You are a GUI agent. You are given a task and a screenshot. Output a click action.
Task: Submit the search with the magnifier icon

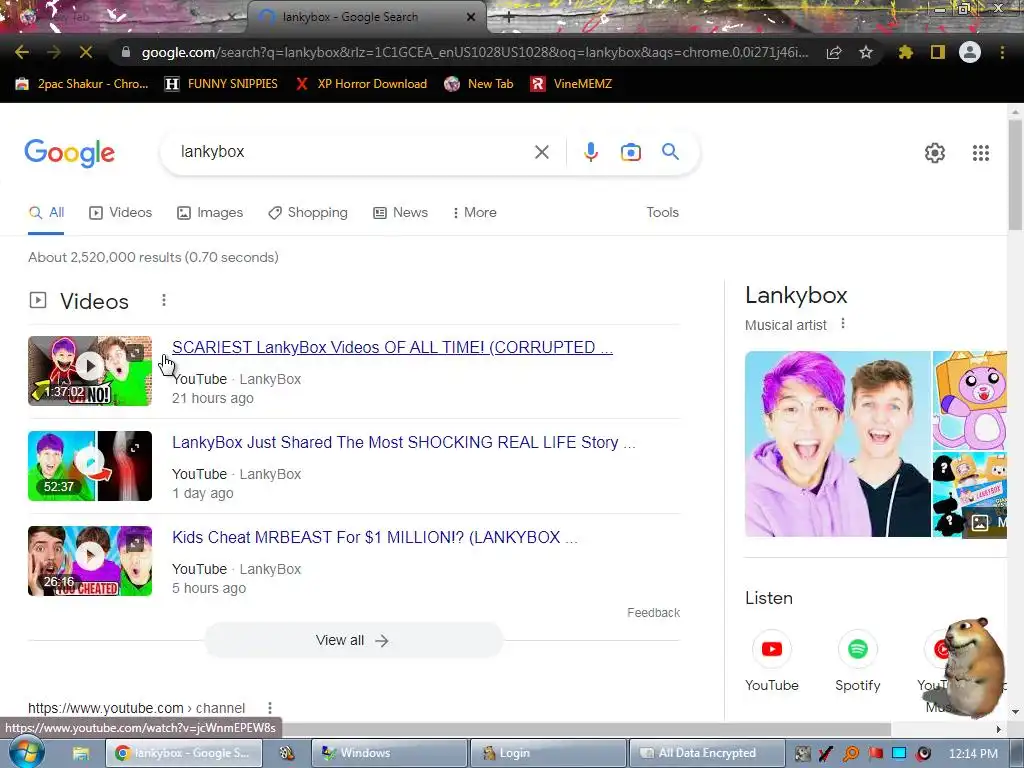point(670,152)
